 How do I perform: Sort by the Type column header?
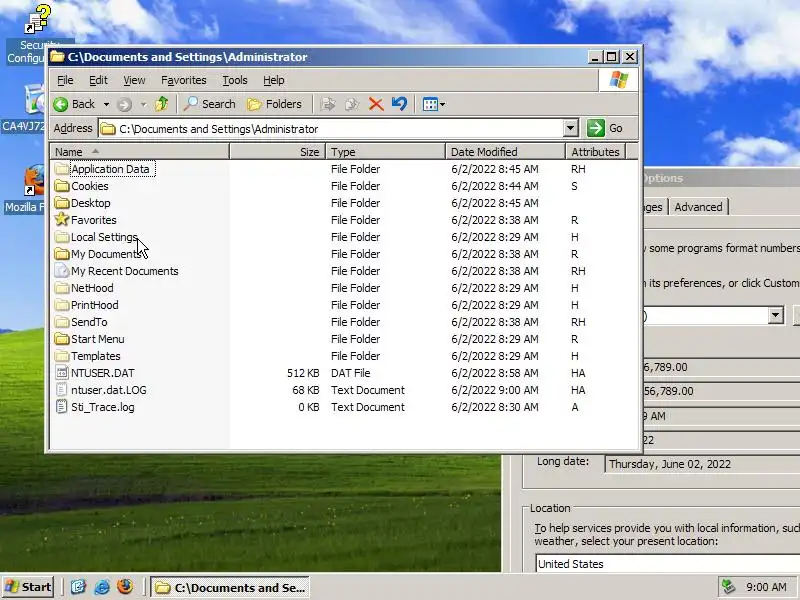coord(386,152)
